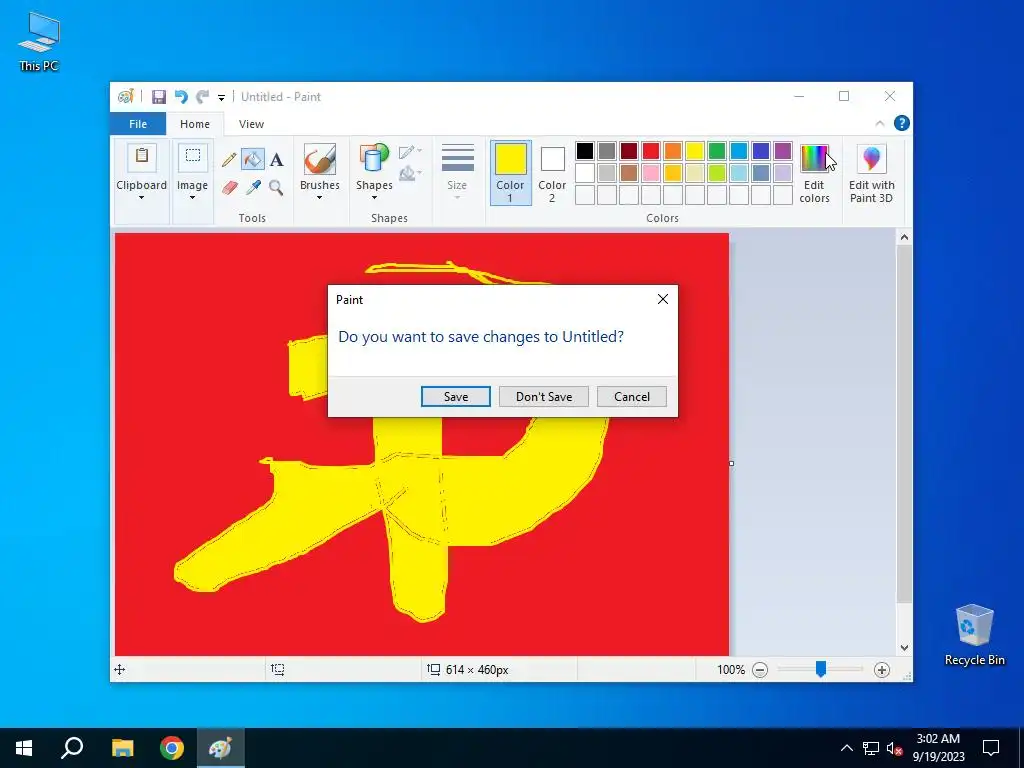The image size is (1024, 768).
Task: Click the vertical scrollbar down arrow
Action: pos(904,648)
